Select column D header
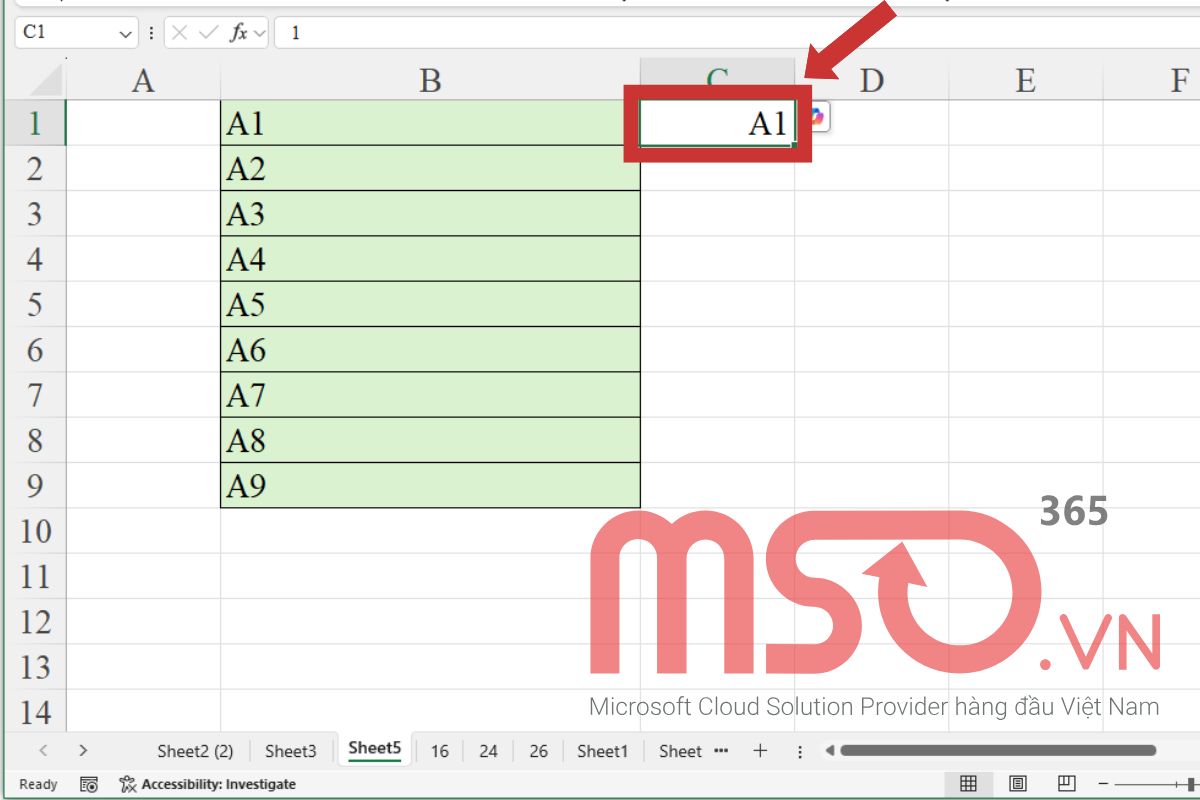Image resolution: width=1200 pixels, height=800 pixels. [872, 80]
